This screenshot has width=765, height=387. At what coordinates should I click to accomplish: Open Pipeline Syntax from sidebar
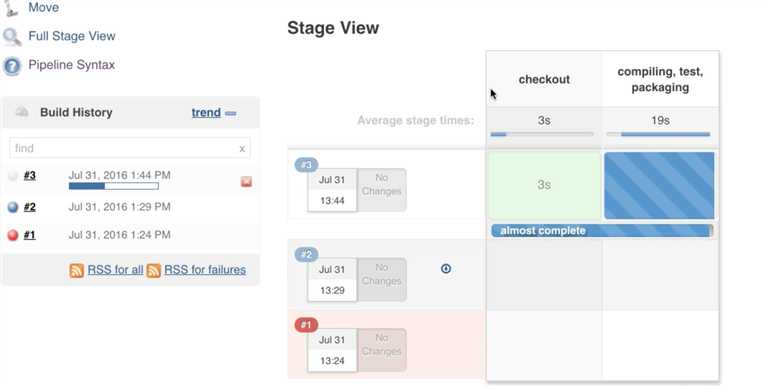71,65
